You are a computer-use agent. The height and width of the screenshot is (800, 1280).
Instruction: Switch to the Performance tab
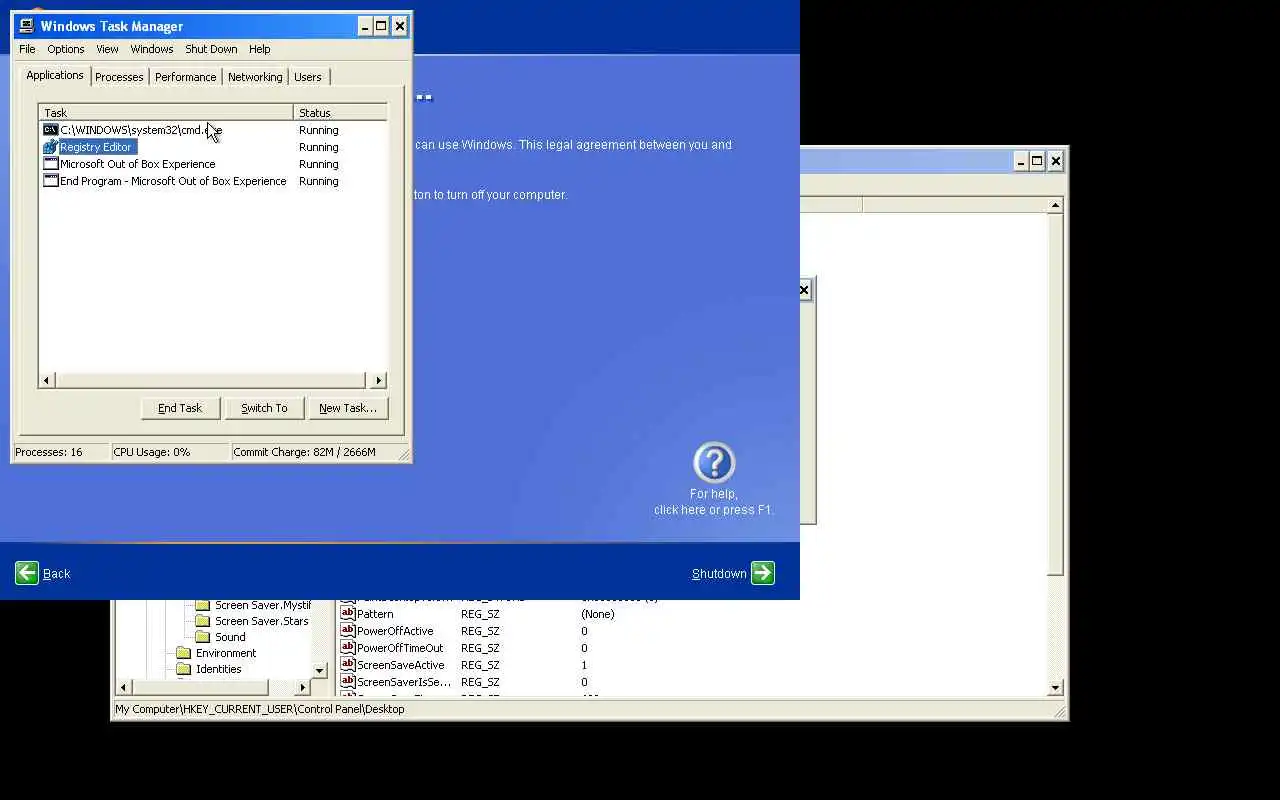[x=185, y=77]
